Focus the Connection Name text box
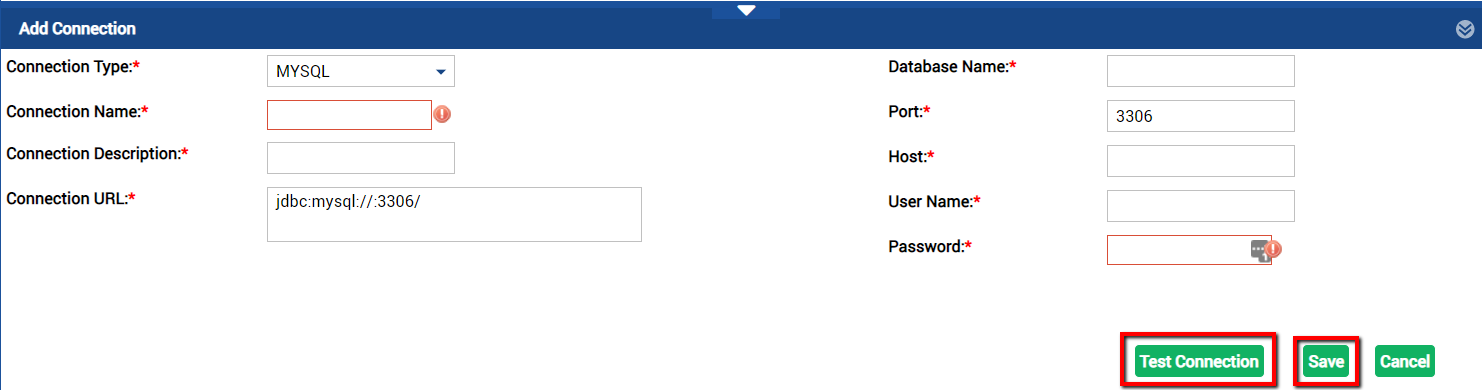 (x=349, y=115)
